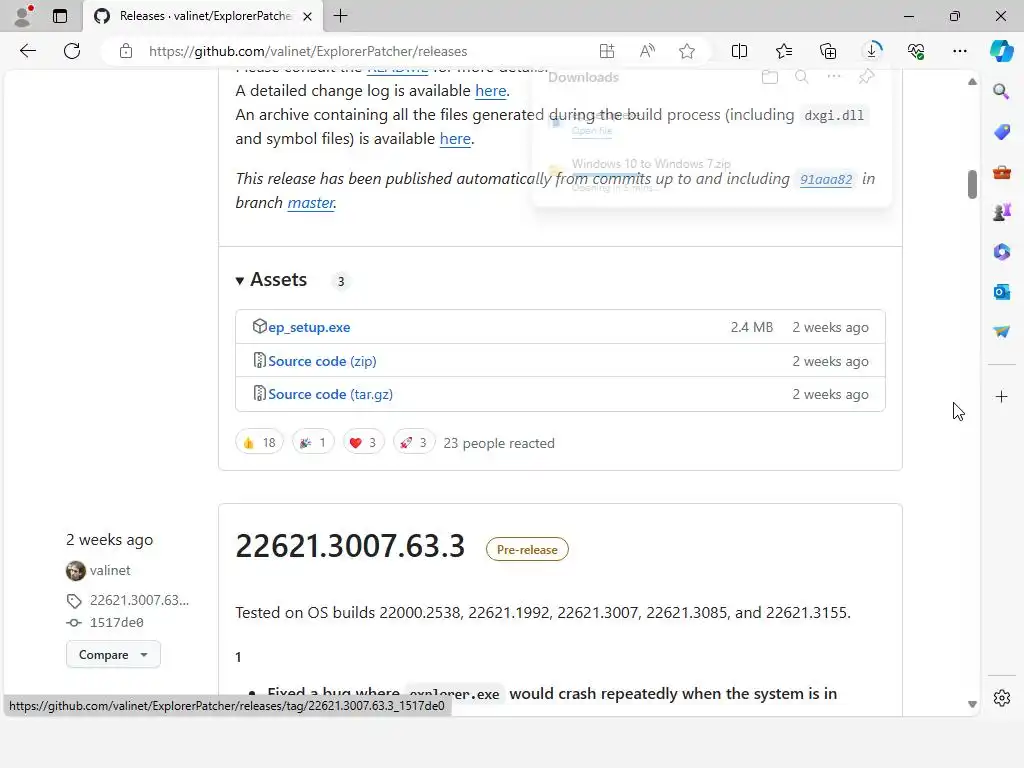Add a sidebar app with plus
Image resolution: width=1024 pixels, height=768 pixels.
[x=1001, y=396]
